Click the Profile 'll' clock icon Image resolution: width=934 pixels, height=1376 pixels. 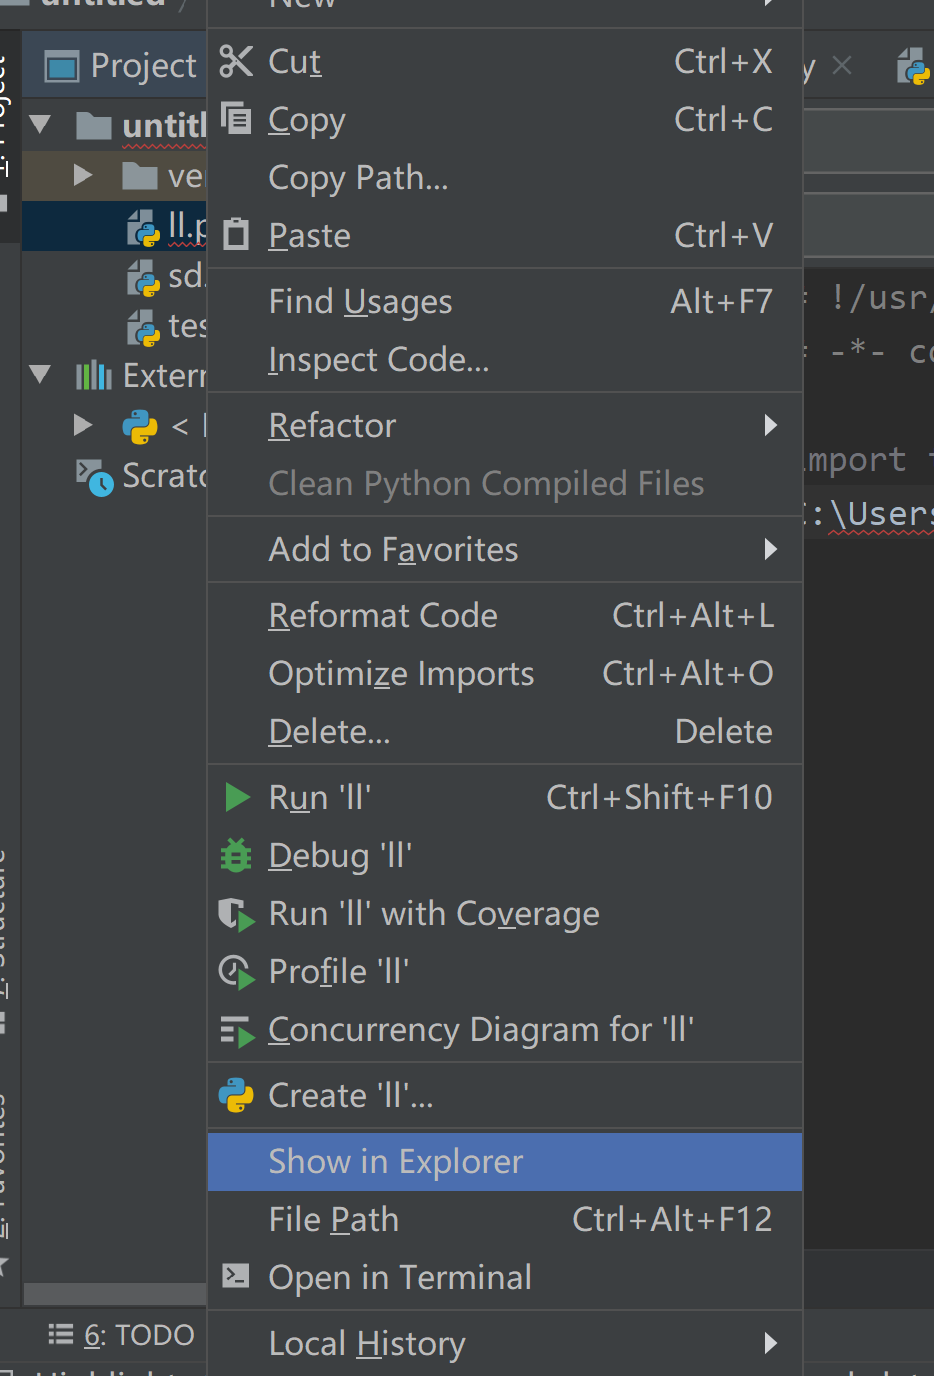pos(236,971)
